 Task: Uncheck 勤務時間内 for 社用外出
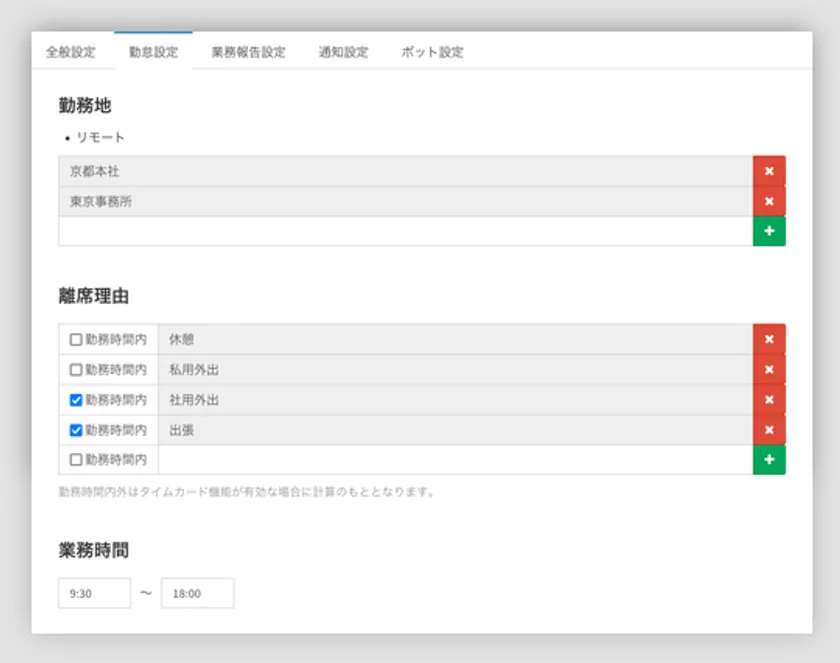(x=76, y=400)
